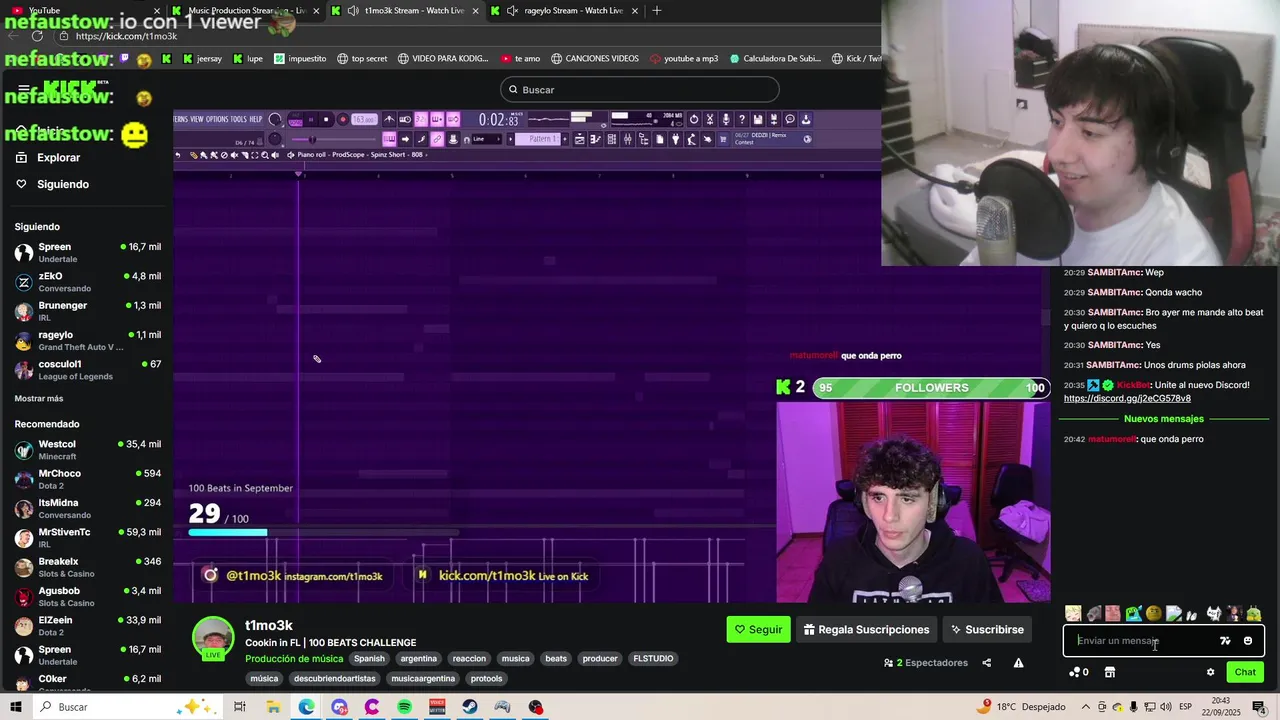Open ItsMidna recommended channel

click(x=87, y=509)
